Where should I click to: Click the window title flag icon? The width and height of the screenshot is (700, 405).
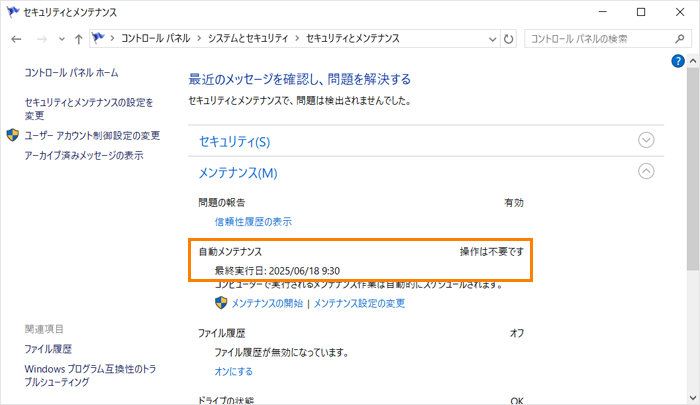pos(13,12)
